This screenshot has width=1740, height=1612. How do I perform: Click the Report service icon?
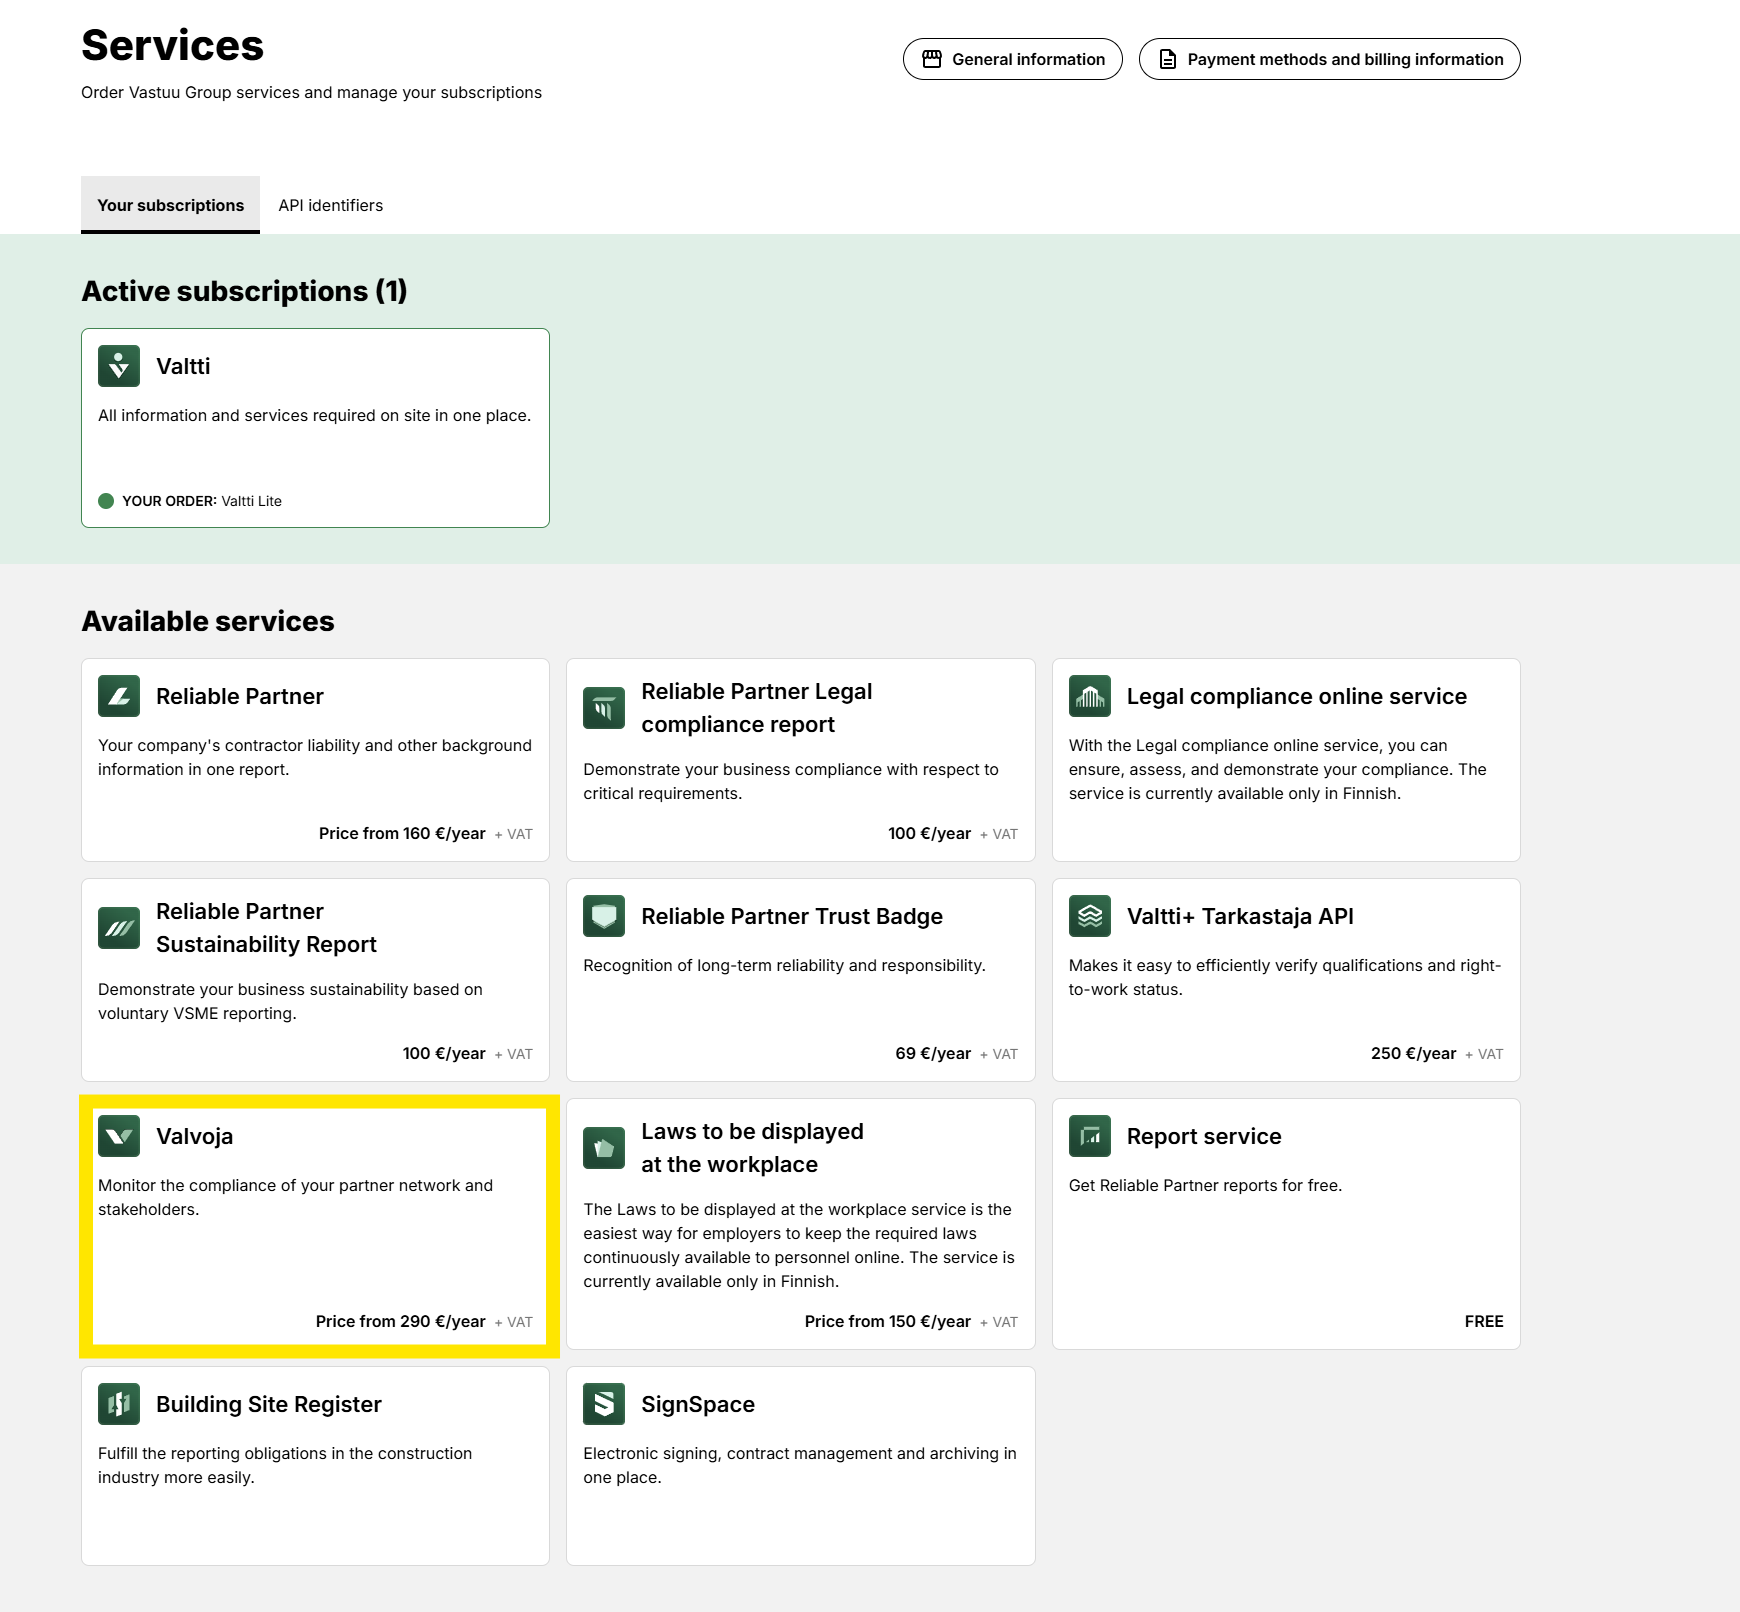point(1090,1136)
